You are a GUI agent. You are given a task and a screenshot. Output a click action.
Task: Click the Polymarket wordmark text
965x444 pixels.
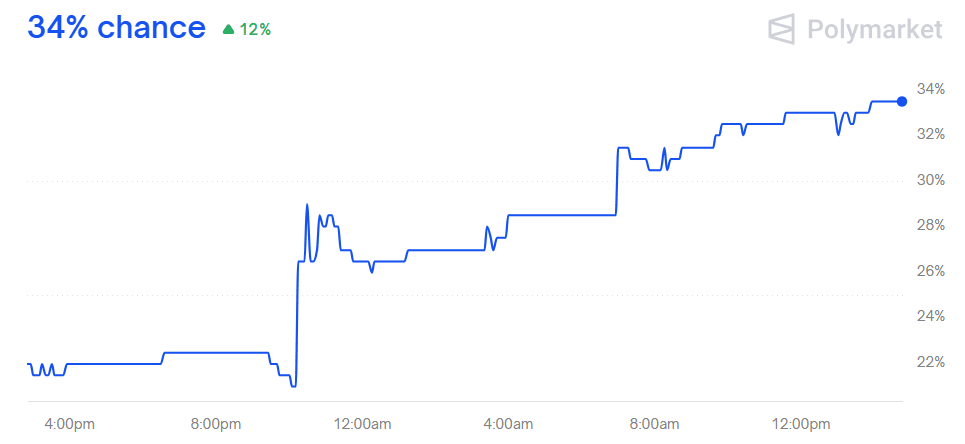click(874, 30)
